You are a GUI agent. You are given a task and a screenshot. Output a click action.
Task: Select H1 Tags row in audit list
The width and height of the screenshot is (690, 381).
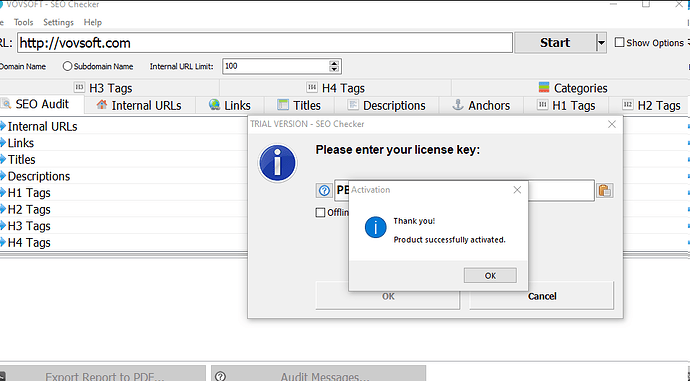coord(124,193)
